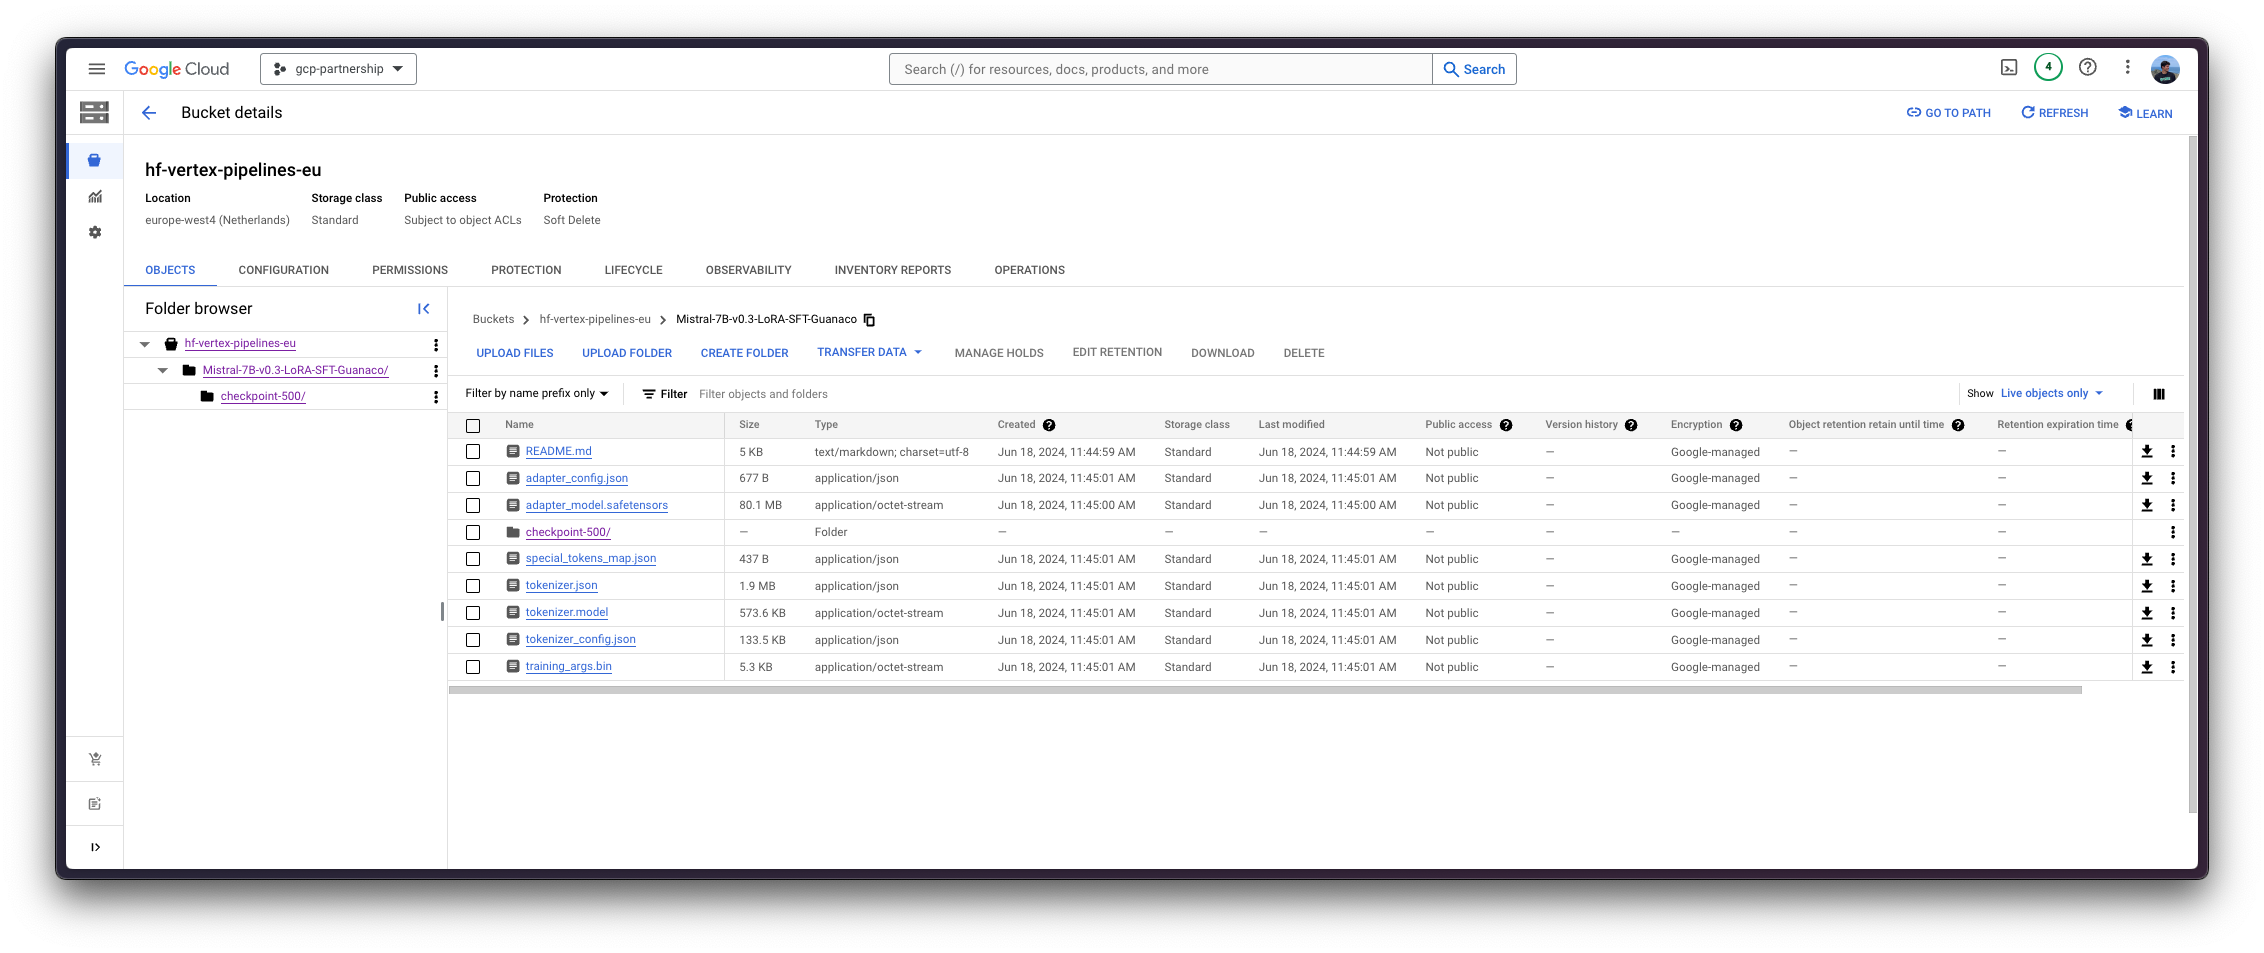Viewport: 2264px width, 953px height.
Task: Open Marketplace cart icon in sidebar
Action: (x=95, y=759)
